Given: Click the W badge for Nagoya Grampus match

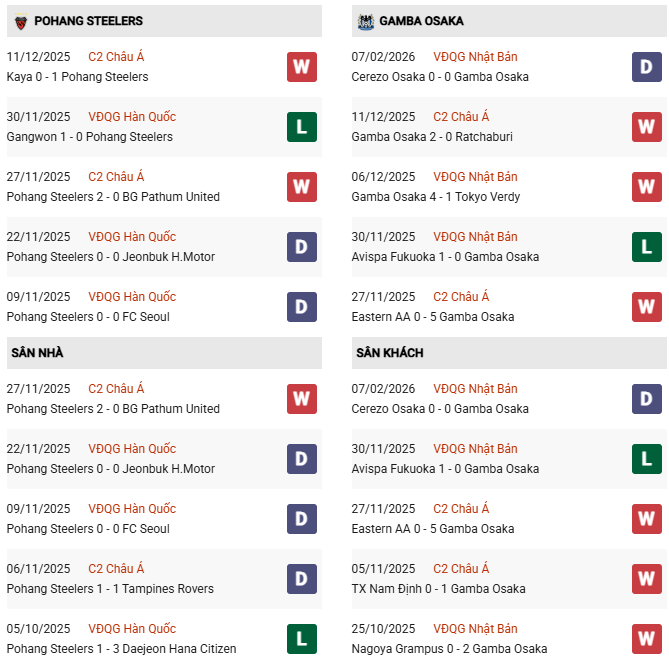Looking at the screenshot, I should (646, 639).
